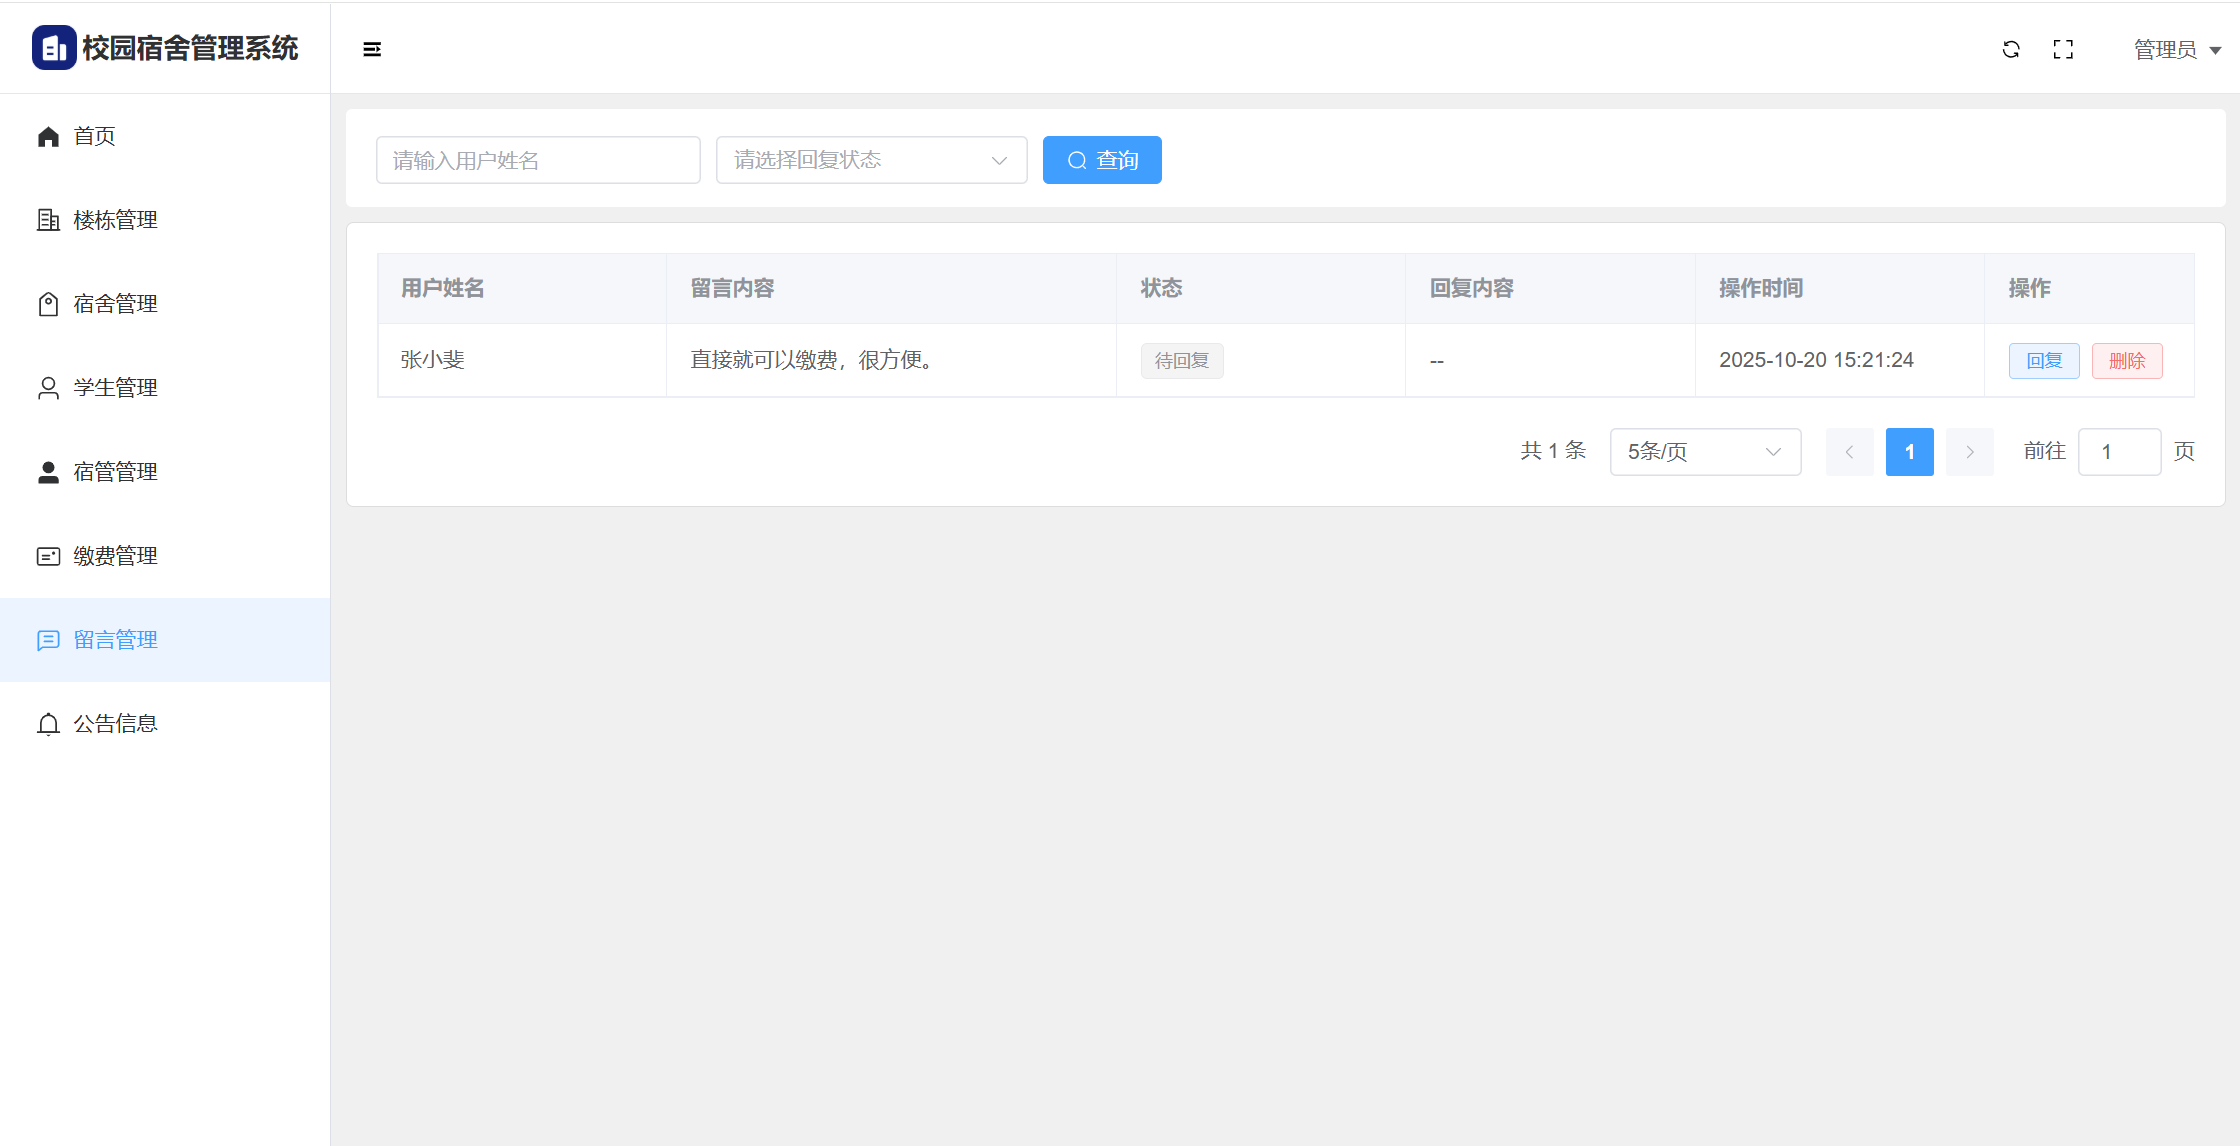Open the 管理员 user dropdown
This screenshot has height=1146, width=2240.
click(x=2176, y=50)
